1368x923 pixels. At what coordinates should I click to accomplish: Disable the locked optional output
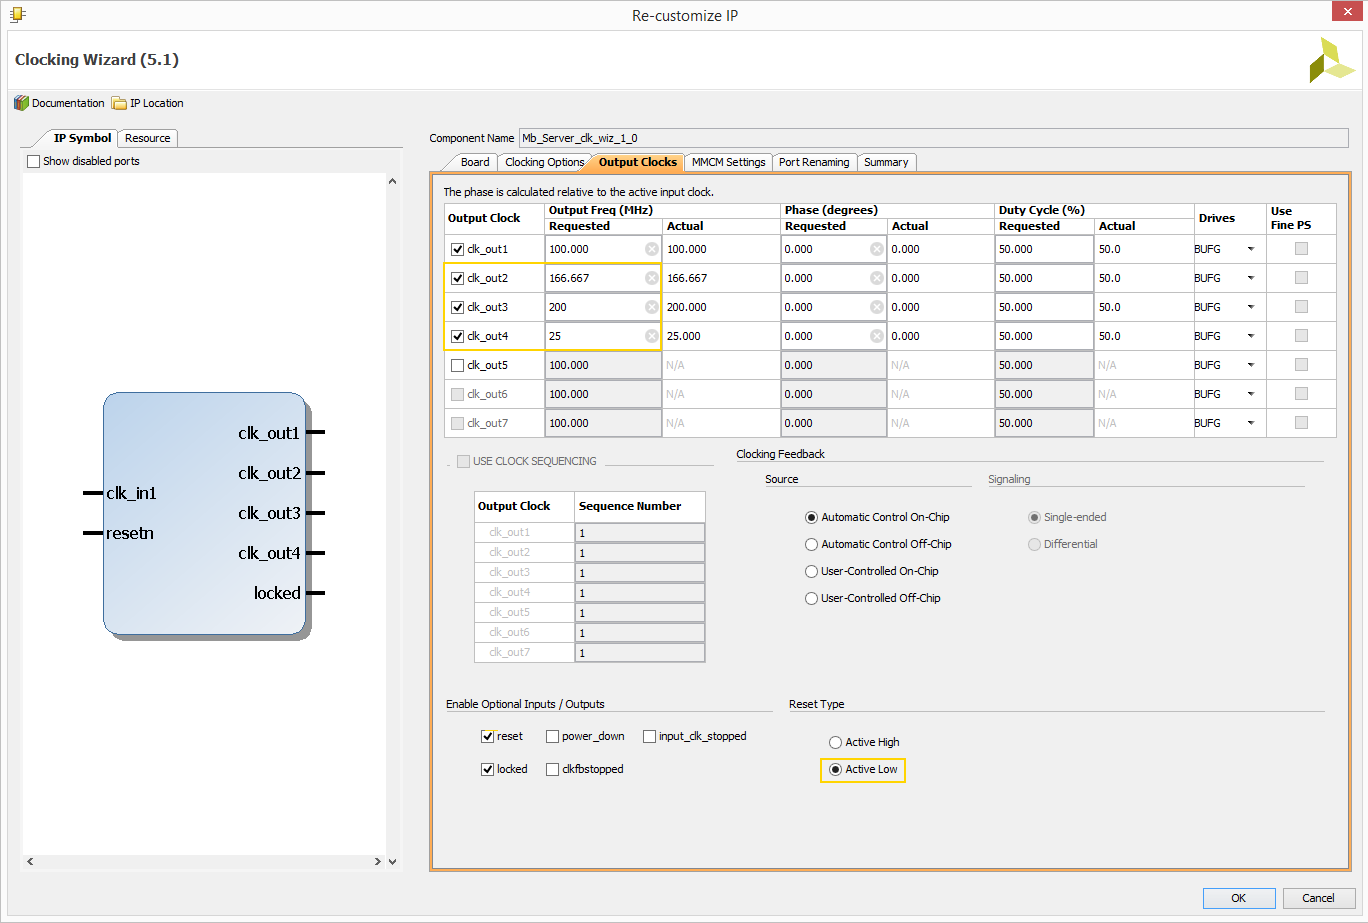click(487, 770)
